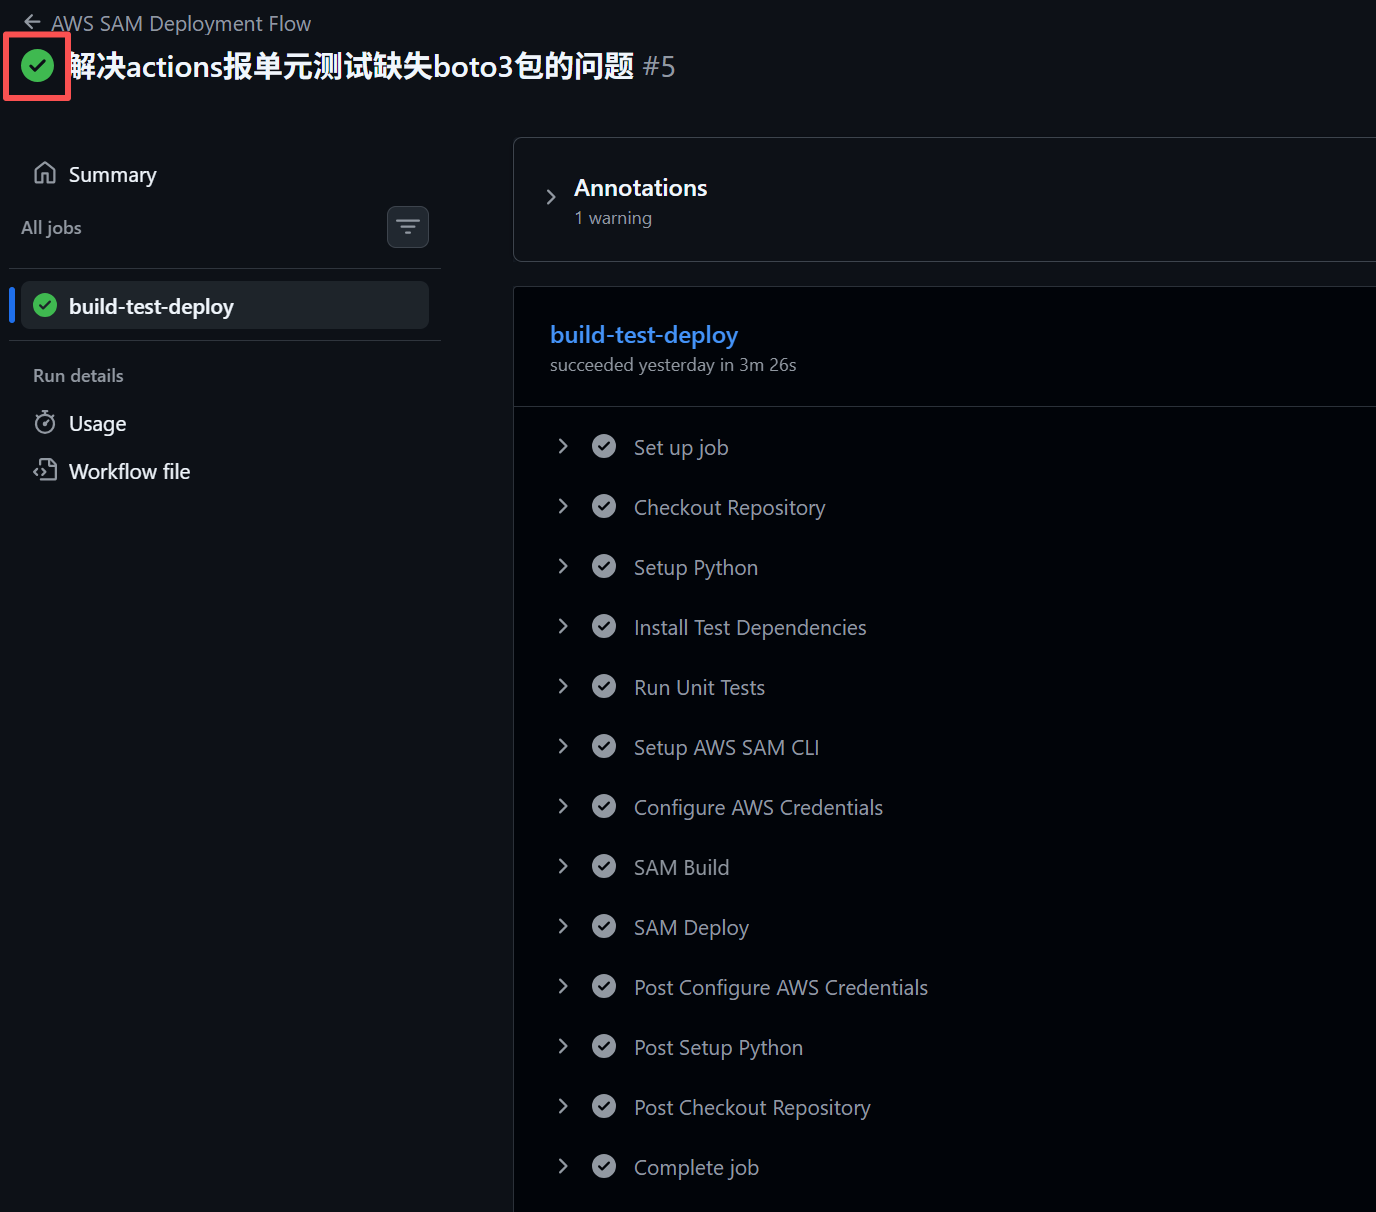The width and height of the screenshot is (1376, 1212).
Task: Click the status check icon for Complete job
Action: [x=604, y=1166]
